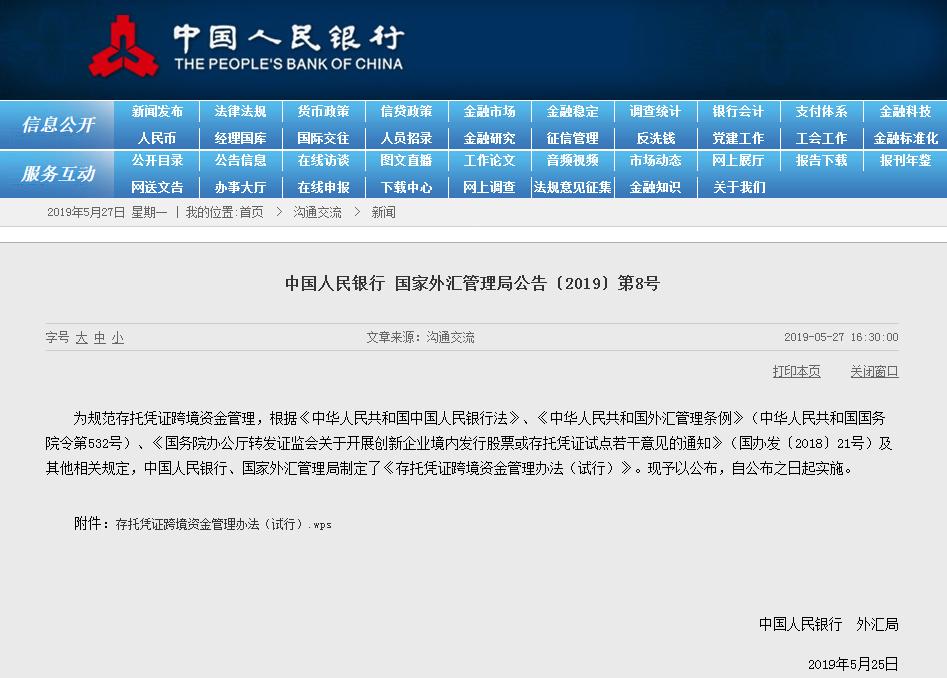Open the 法规意见征集 navigation menu
The height and width of the screenshot is (678, 947).
coord(572,187)
